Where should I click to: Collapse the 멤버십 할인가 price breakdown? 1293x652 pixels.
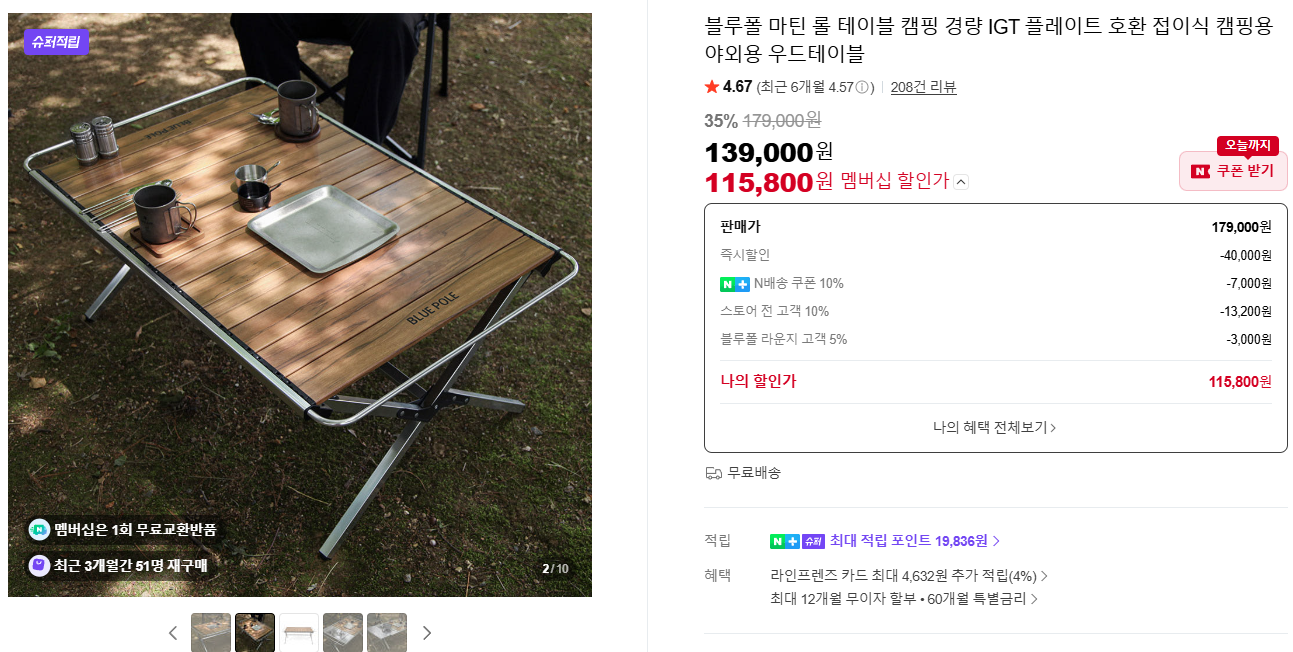pos(961,182)
